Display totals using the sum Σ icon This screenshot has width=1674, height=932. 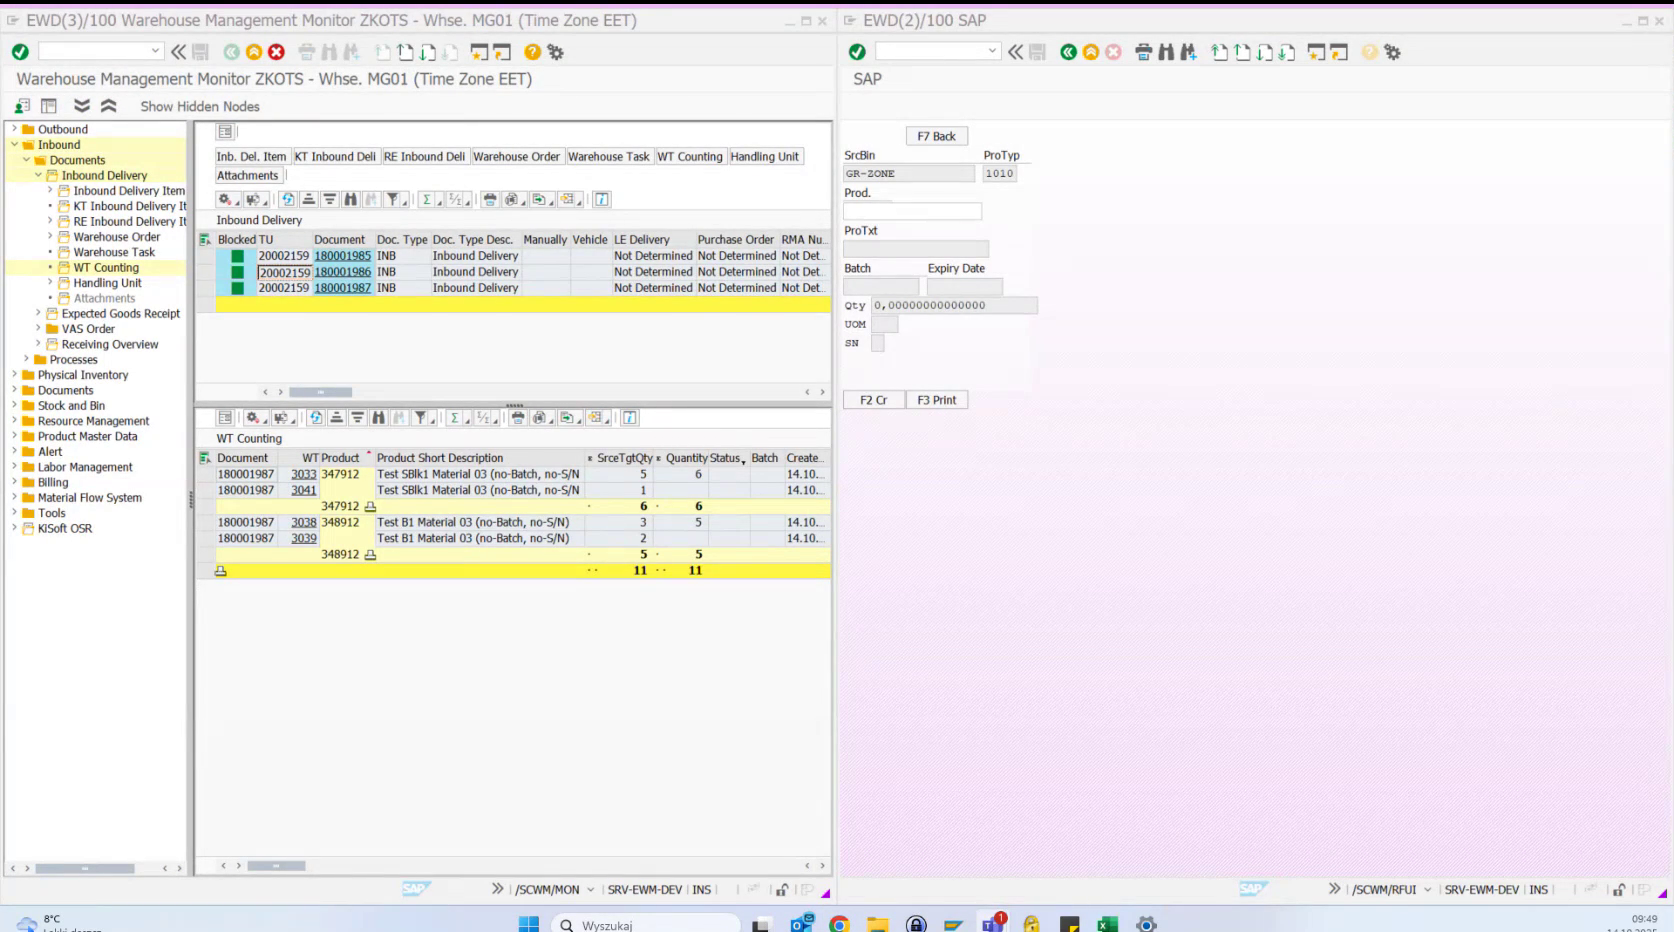(427, 199)
